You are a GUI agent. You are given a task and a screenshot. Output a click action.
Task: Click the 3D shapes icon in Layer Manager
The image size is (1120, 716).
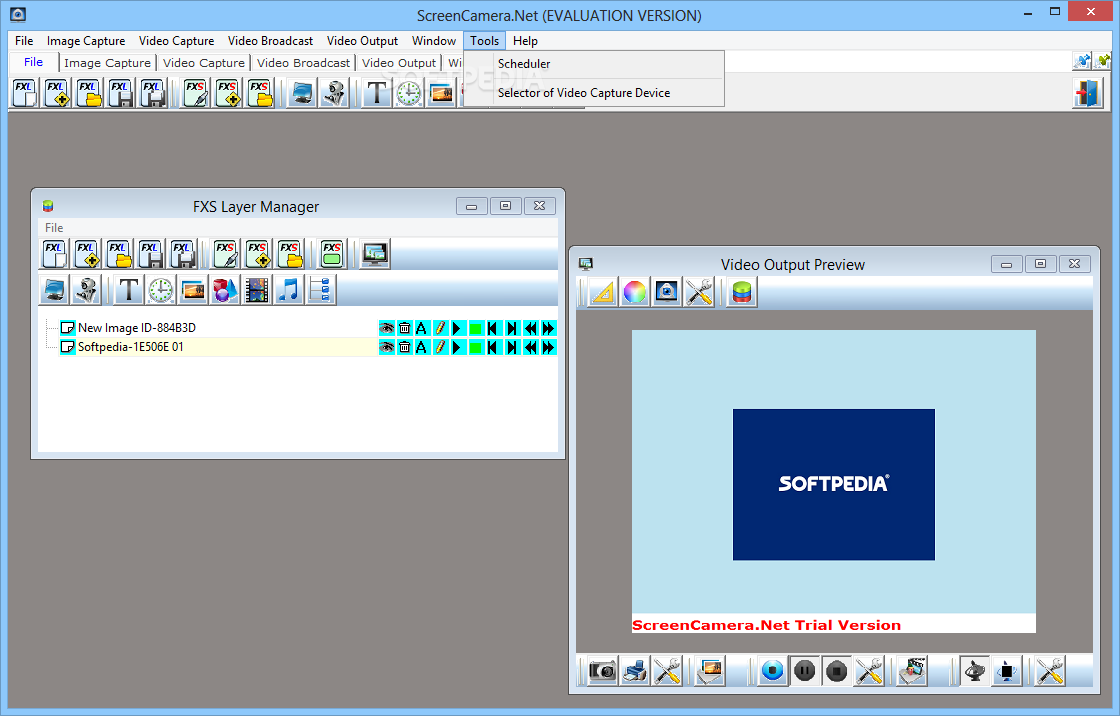pyautogui.click(x=225, y=290)
